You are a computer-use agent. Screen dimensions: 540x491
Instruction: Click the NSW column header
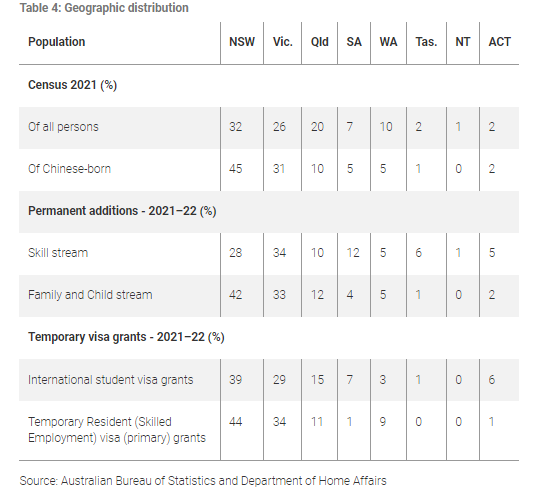[x=242, y=42]
